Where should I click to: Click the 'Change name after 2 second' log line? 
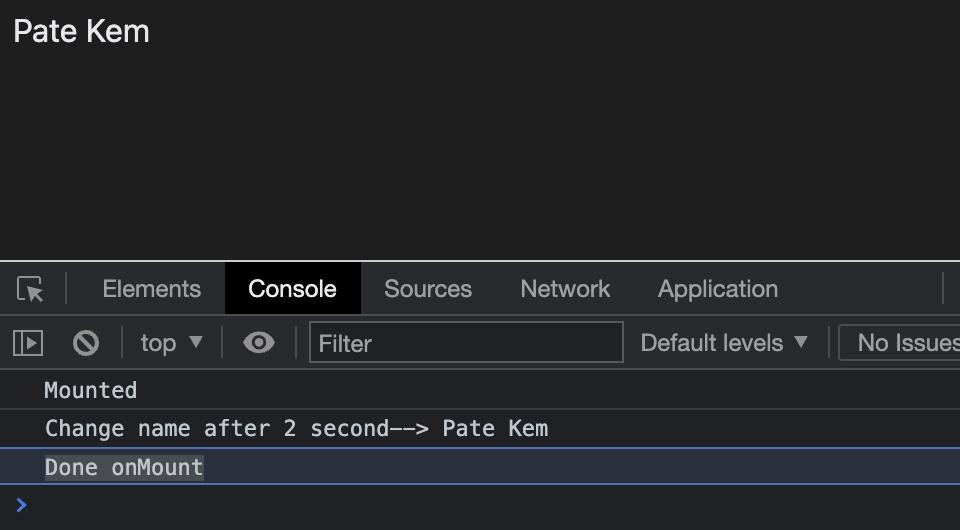point(296,429)
